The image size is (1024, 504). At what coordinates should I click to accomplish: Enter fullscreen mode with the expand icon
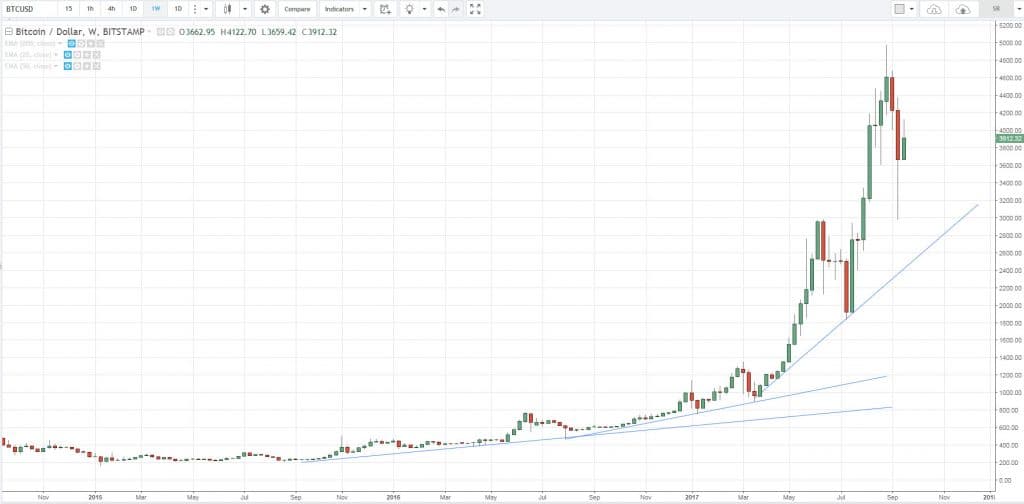[476, 9]
